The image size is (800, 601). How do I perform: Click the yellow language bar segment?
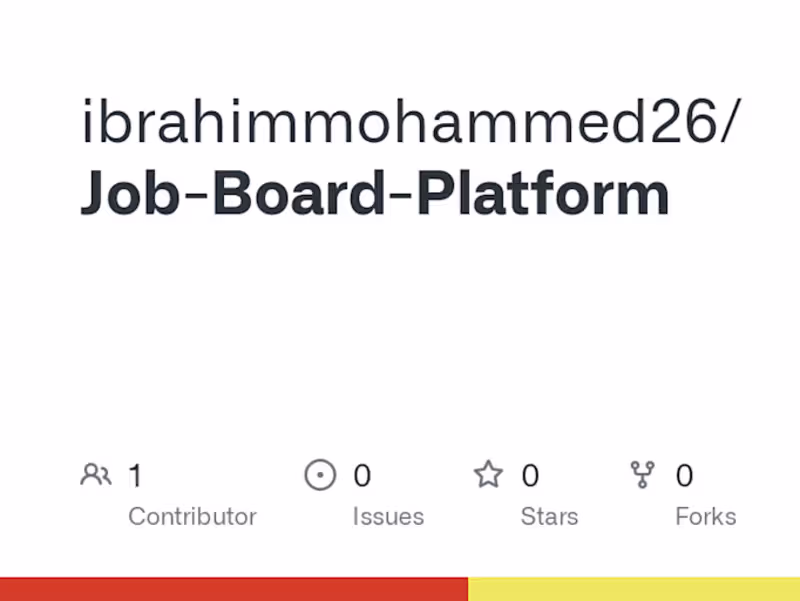634,589
